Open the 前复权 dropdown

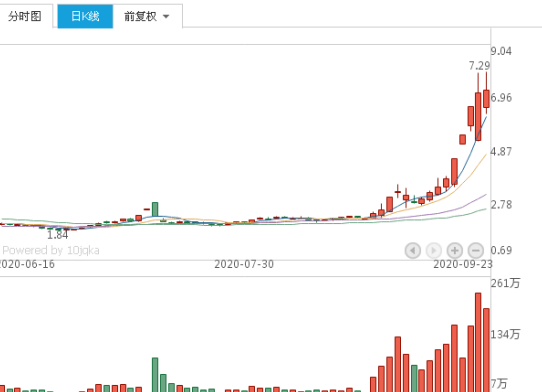[147, 16]
